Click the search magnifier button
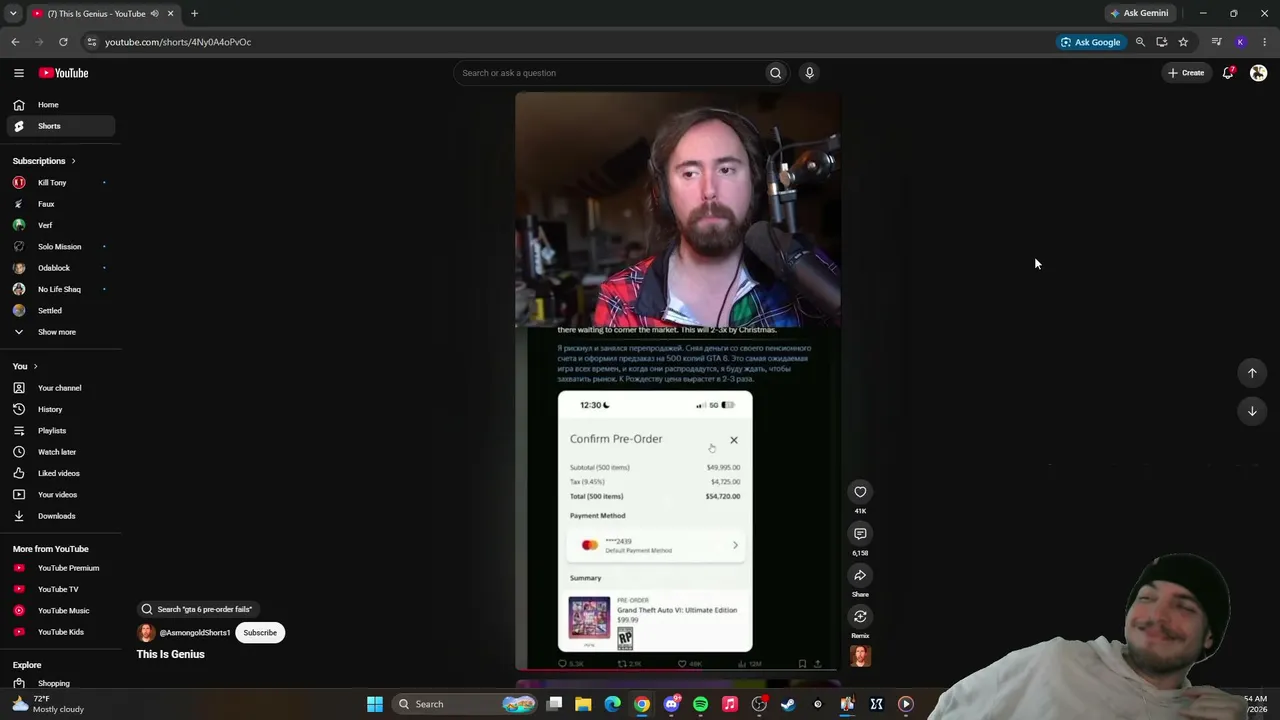The image size is (1280, 720). click(x=775, y=73)
